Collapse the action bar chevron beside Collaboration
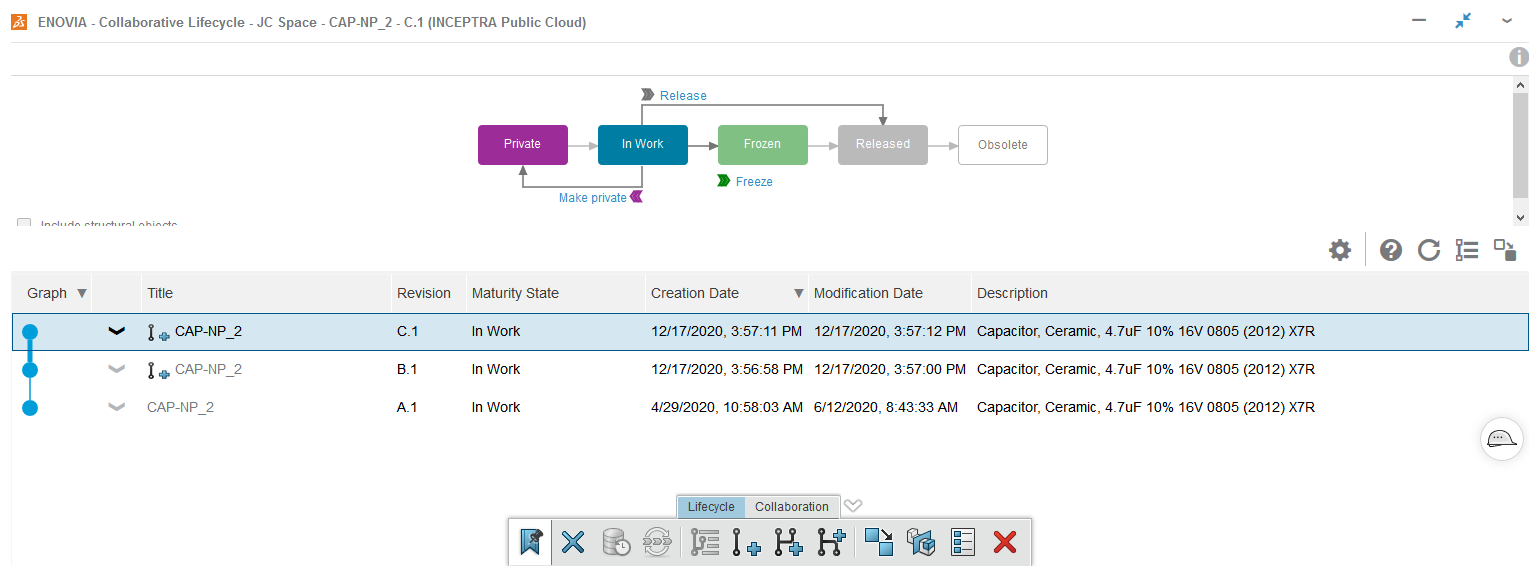This screenshot has width=1535, height=572. point(853,506)
